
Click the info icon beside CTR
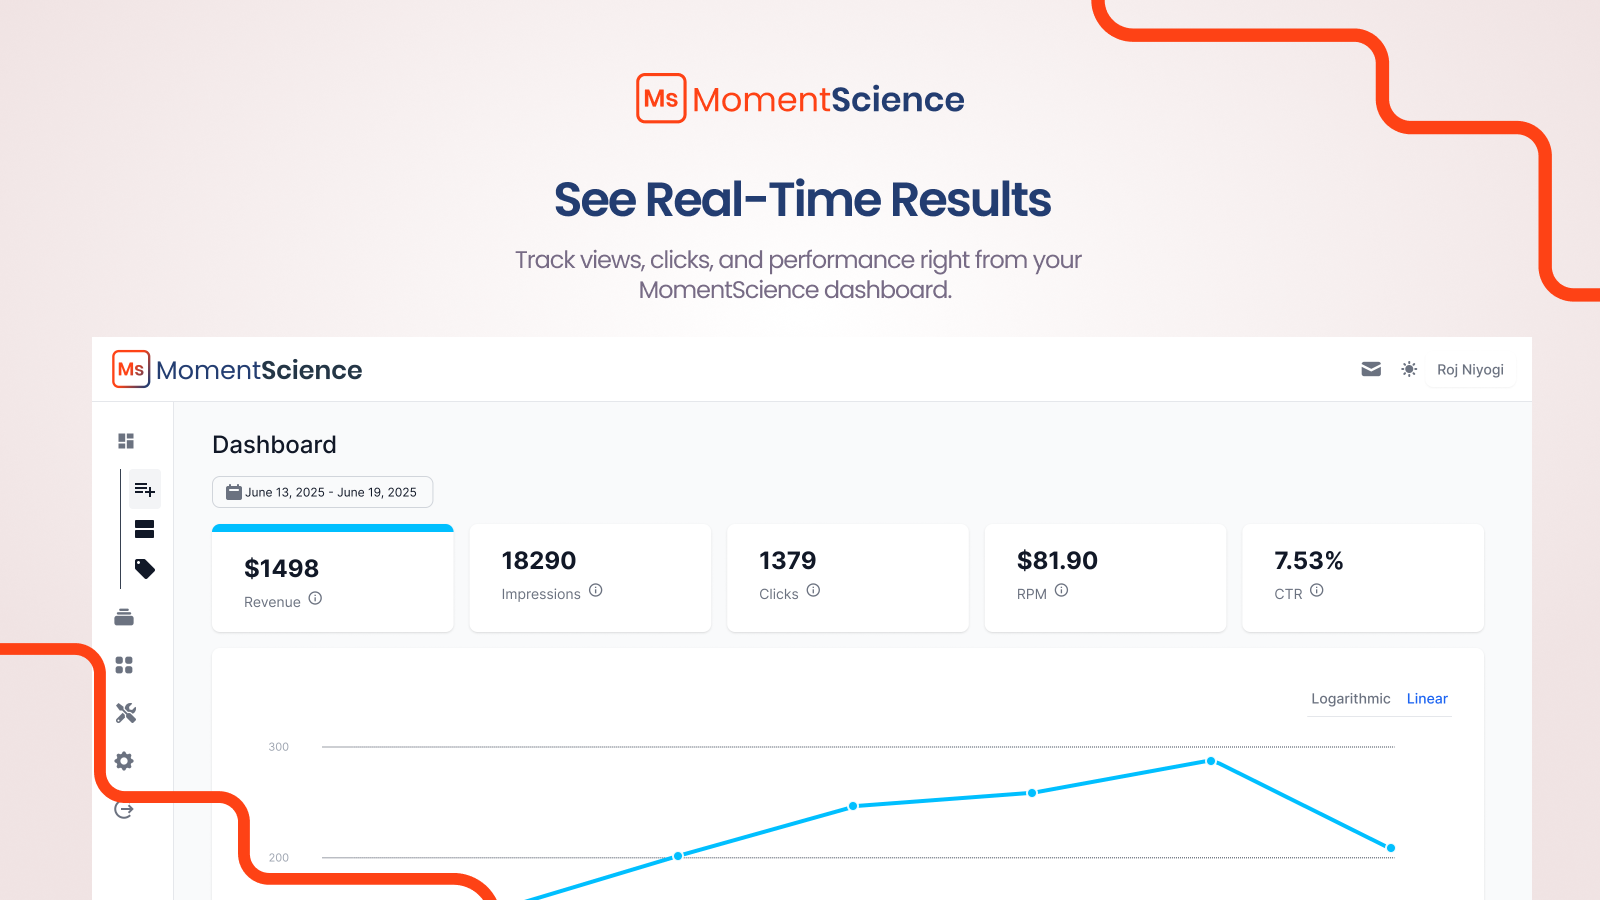[1317, 590]
